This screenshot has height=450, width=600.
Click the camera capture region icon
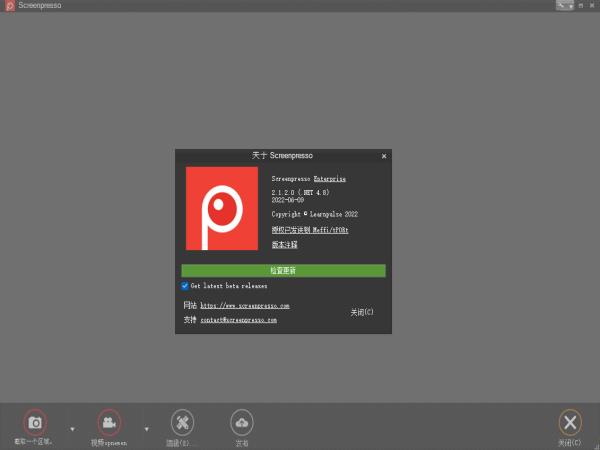point(35,422)
